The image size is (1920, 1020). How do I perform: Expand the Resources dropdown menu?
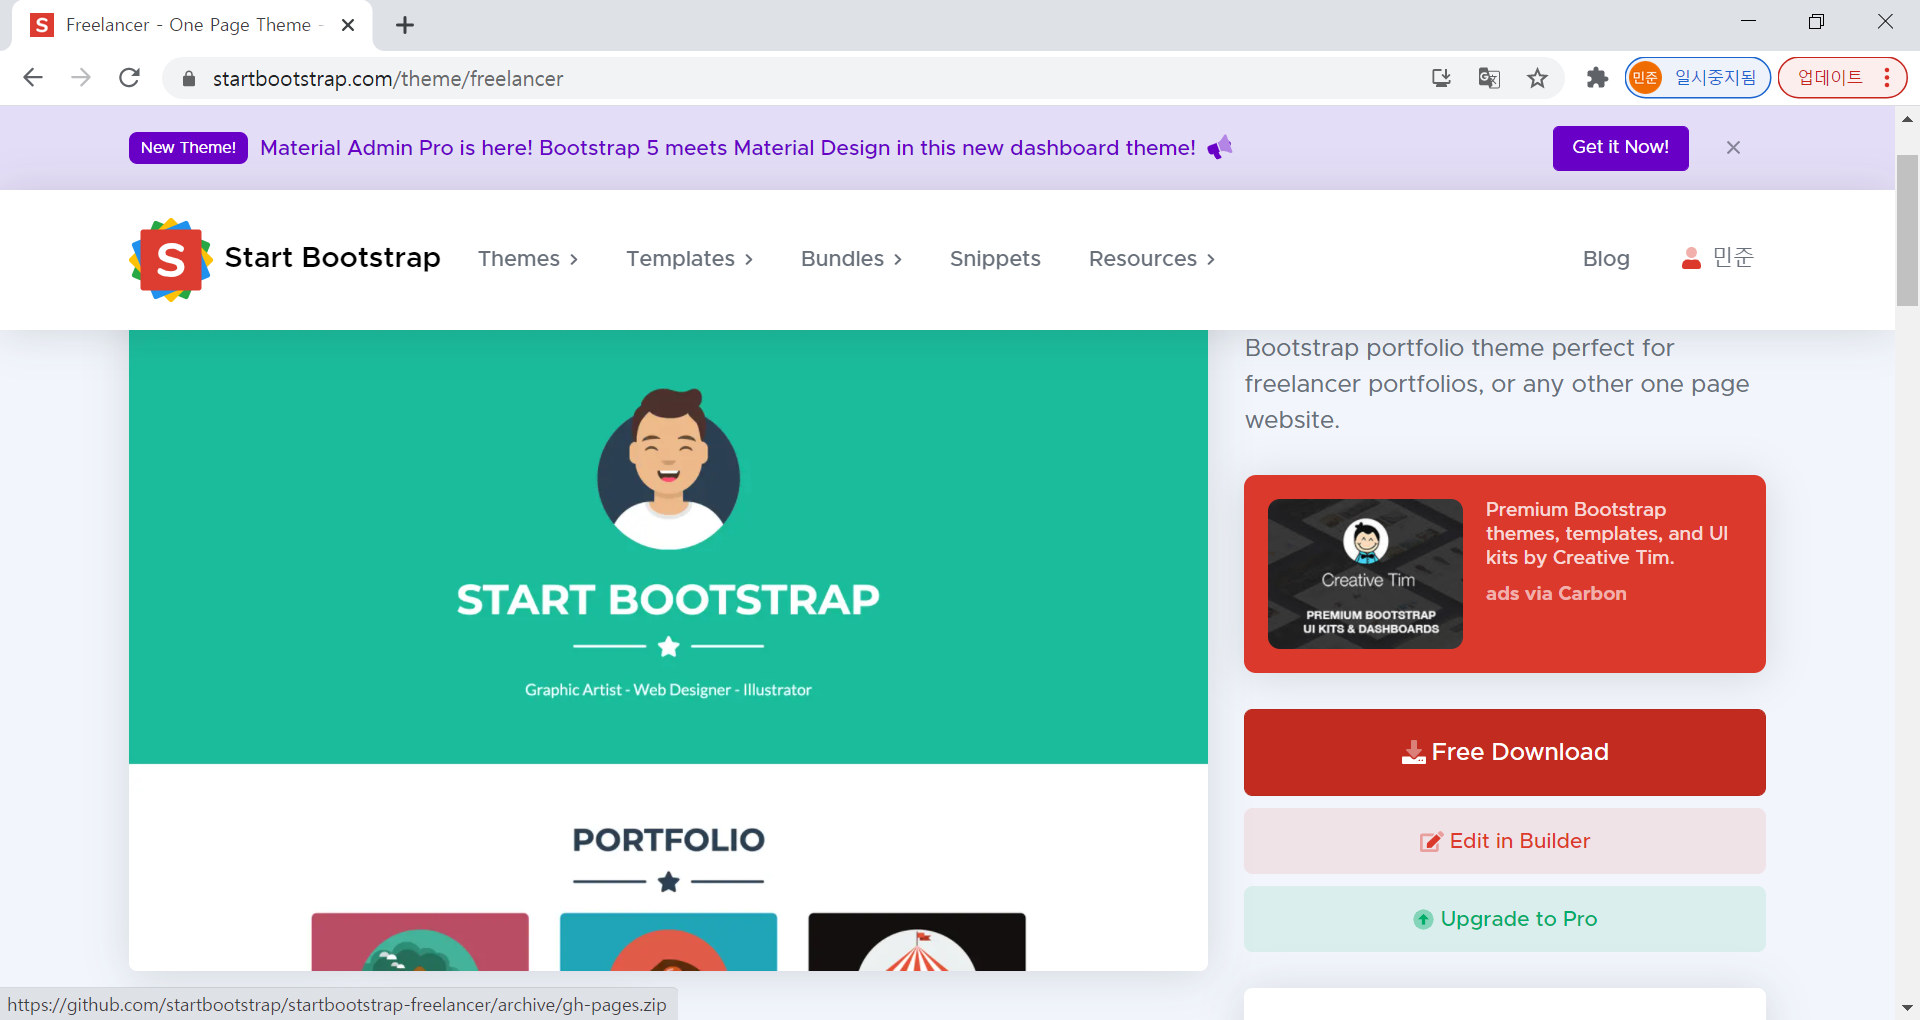[1152, 259]
